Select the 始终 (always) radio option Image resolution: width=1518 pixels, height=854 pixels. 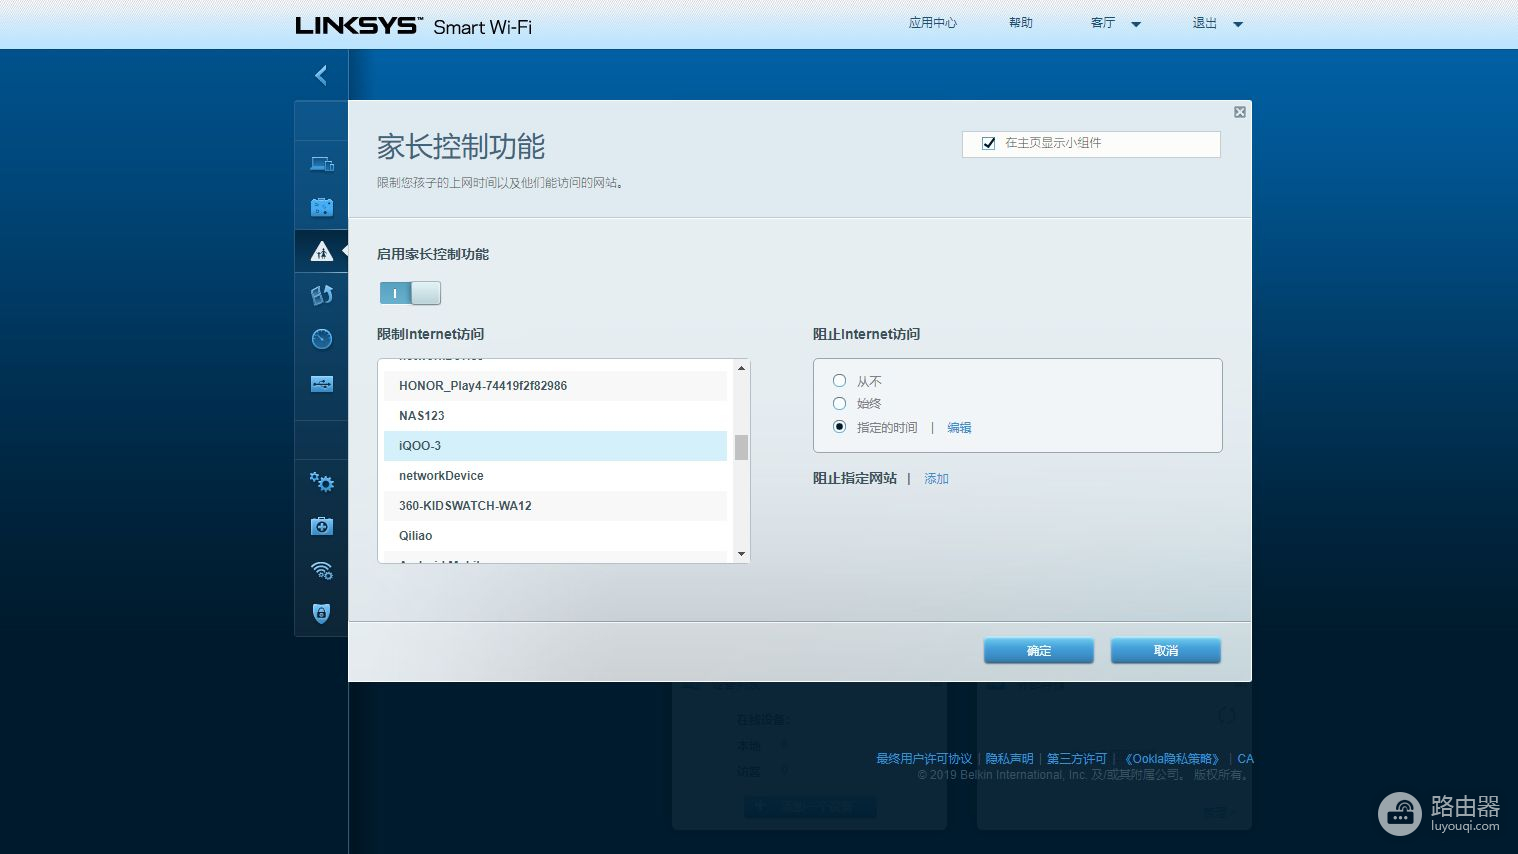point(840,403)
